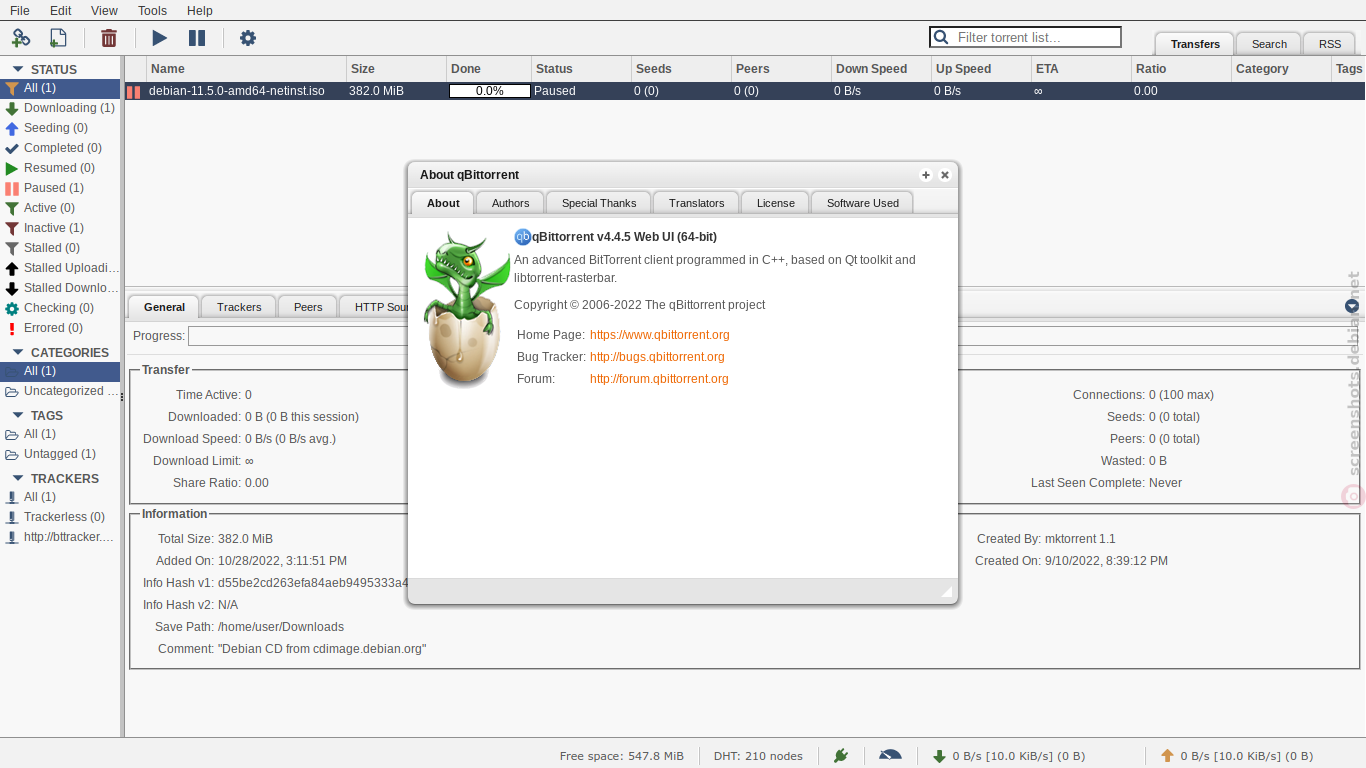Sort torrents by Ratio column
This screenshot has height=768, width=1366.
click(1181, 69)
